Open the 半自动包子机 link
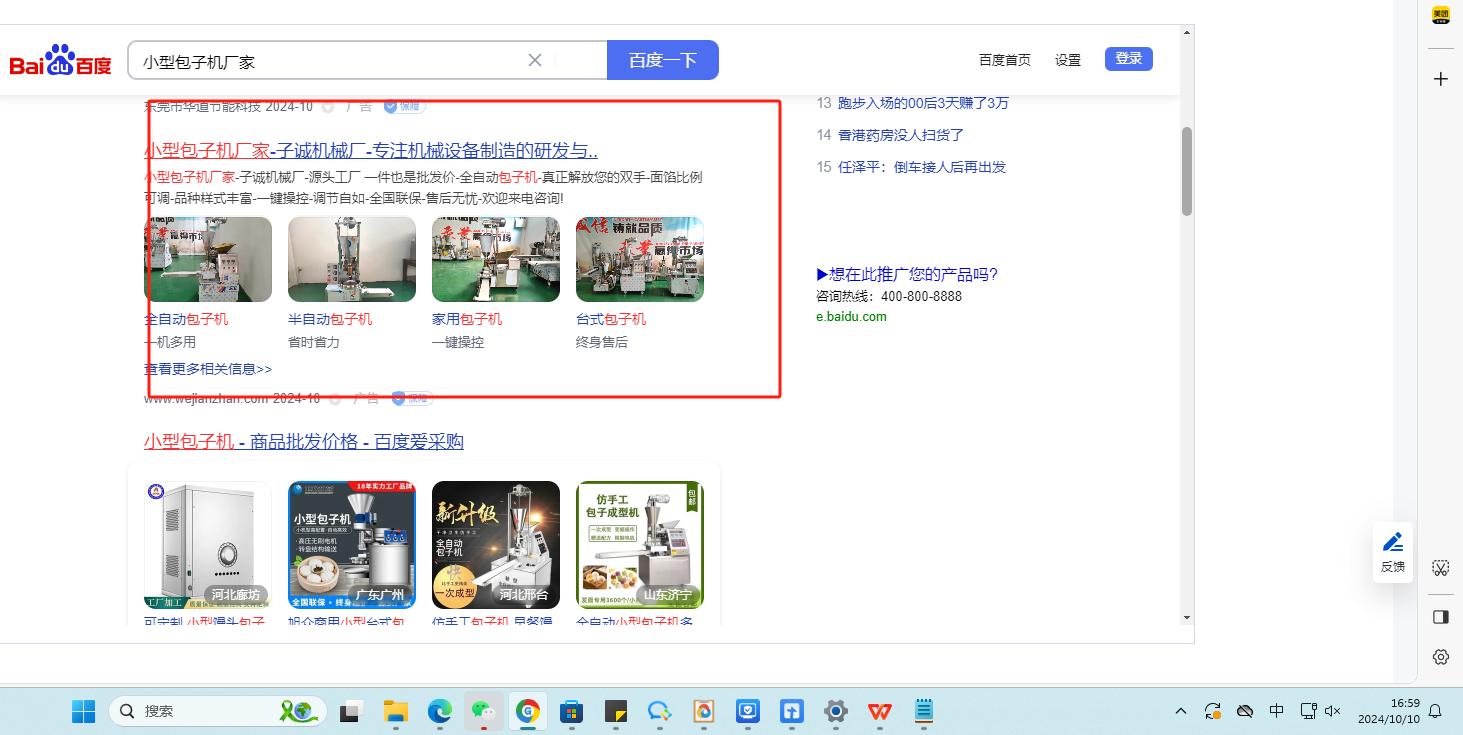 click(330, 319)
